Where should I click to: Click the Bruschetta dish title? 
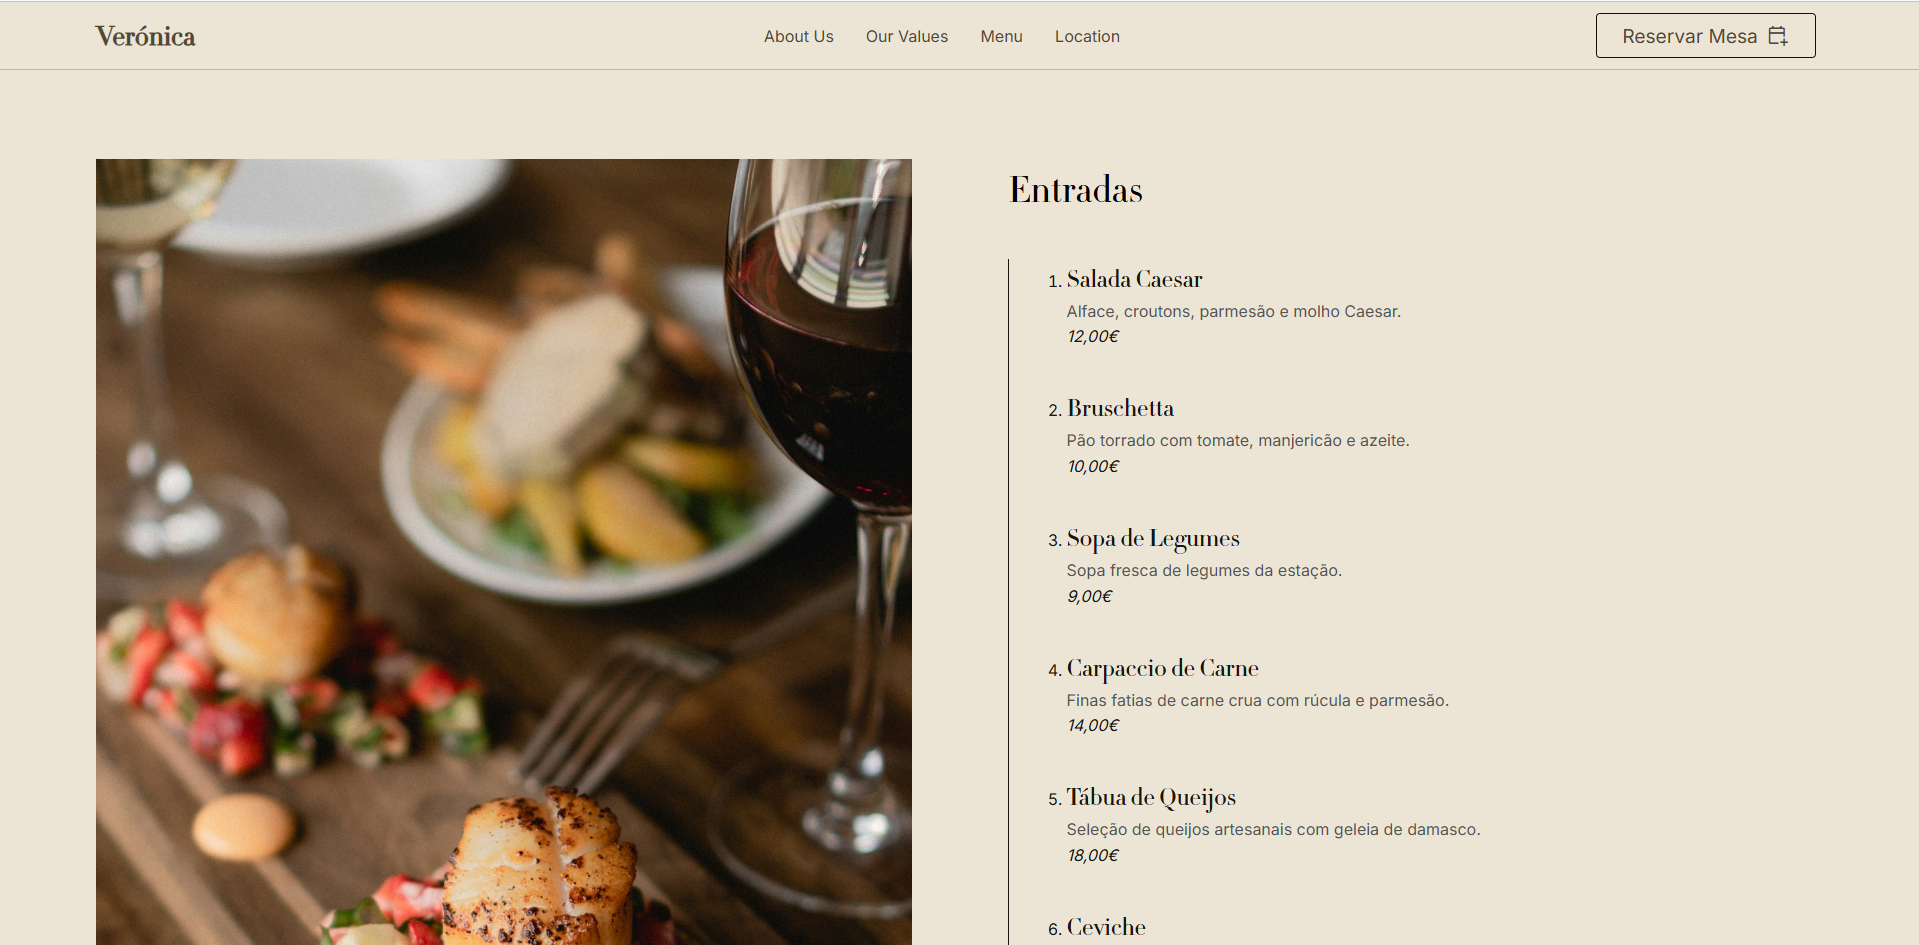pyautogui.click(x=1120, y=408)
